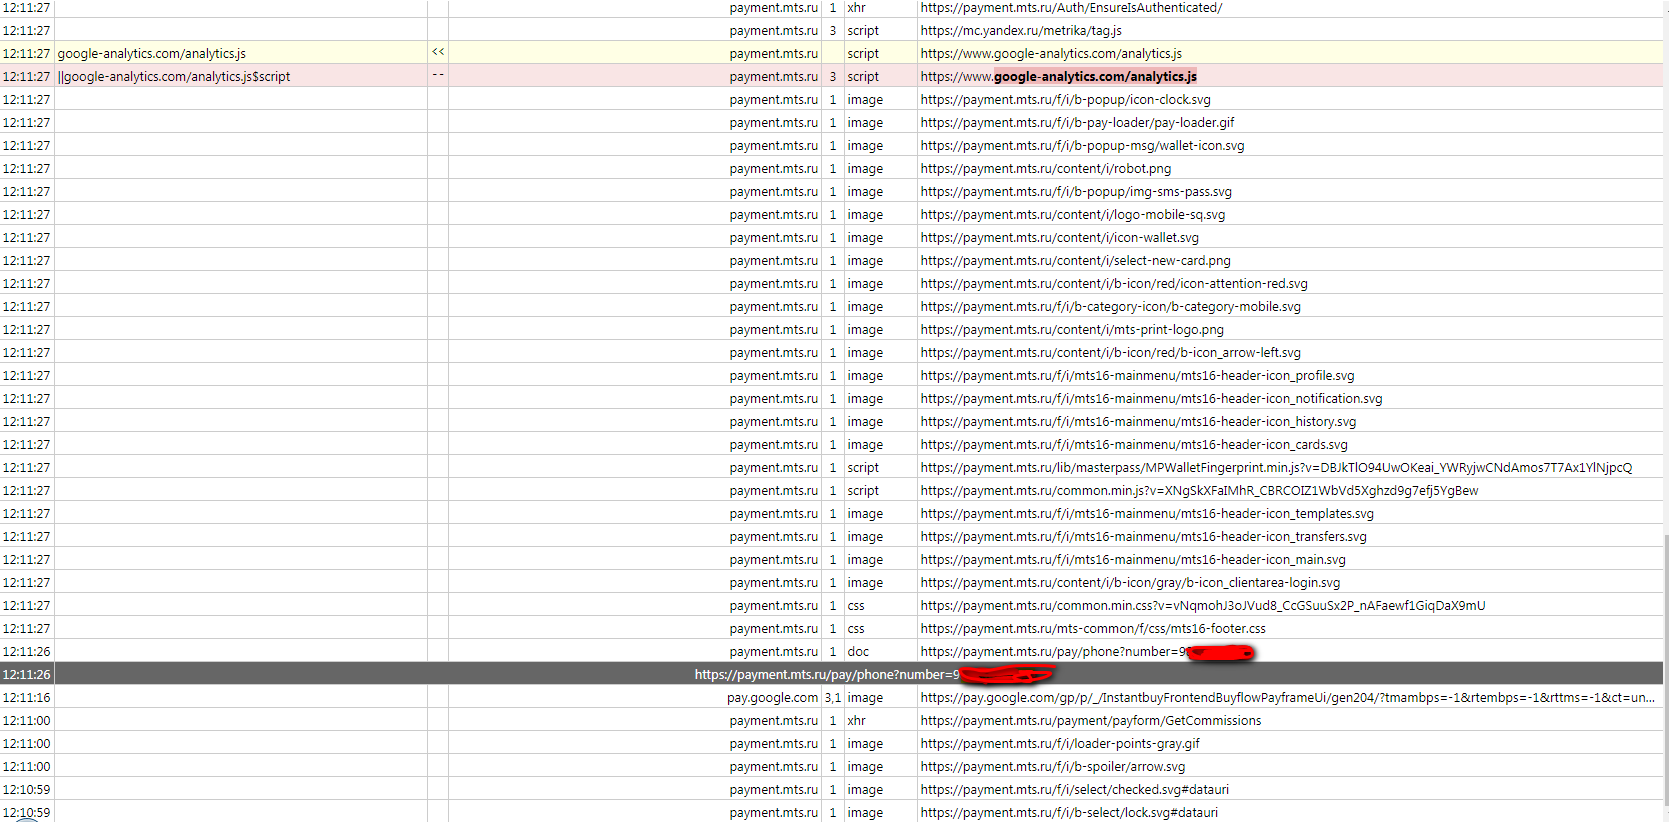Screen dimensions: 1669x822
Task: Select the b-category-mobile.svg request
Action: (1110, 307)
